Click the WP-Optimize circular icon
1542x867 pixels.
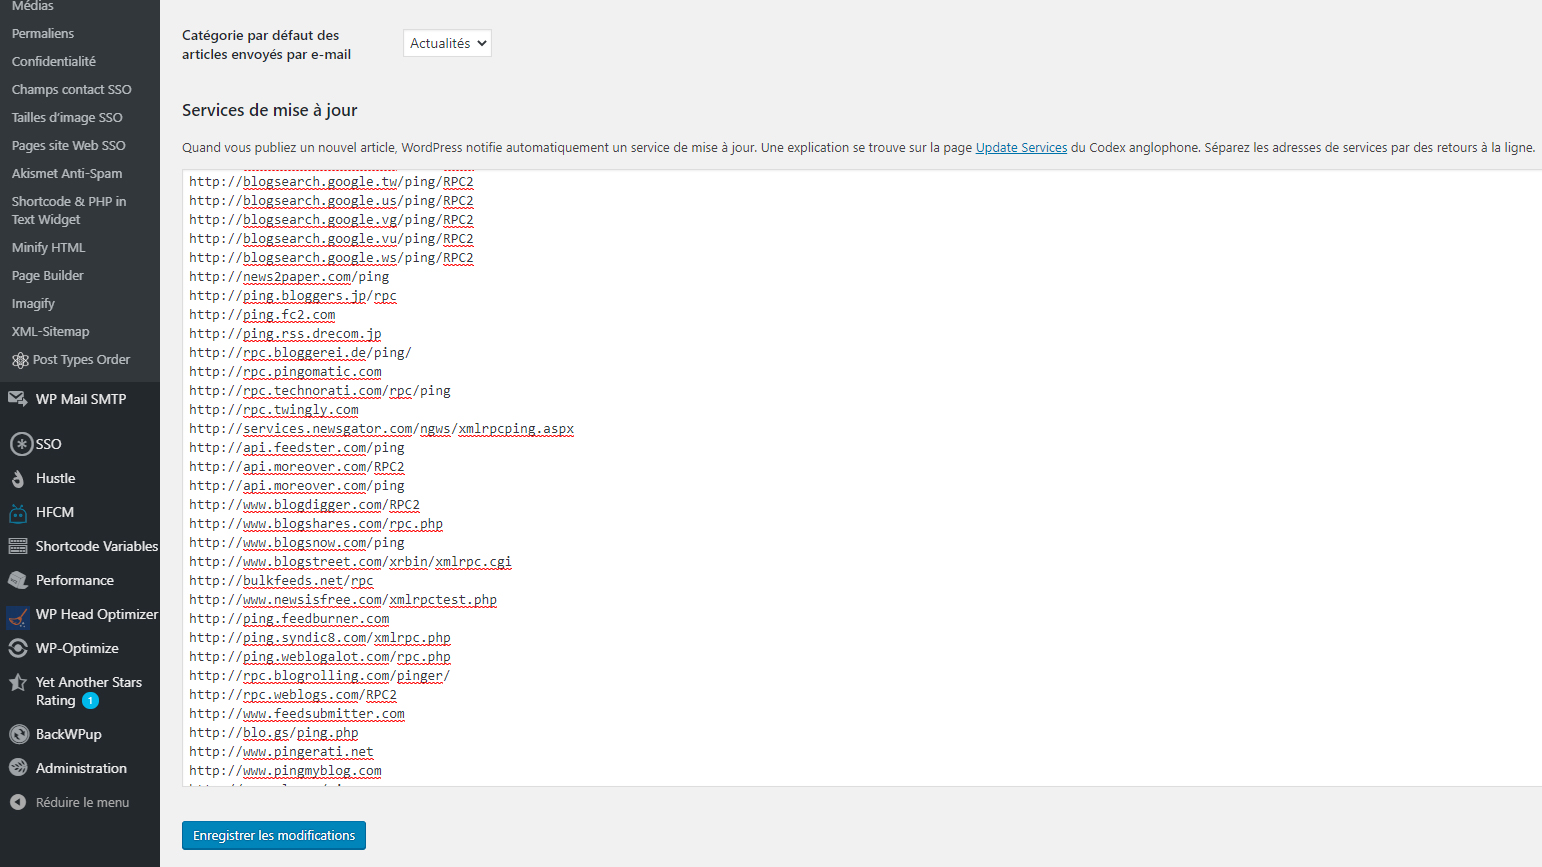pos(18,648)
